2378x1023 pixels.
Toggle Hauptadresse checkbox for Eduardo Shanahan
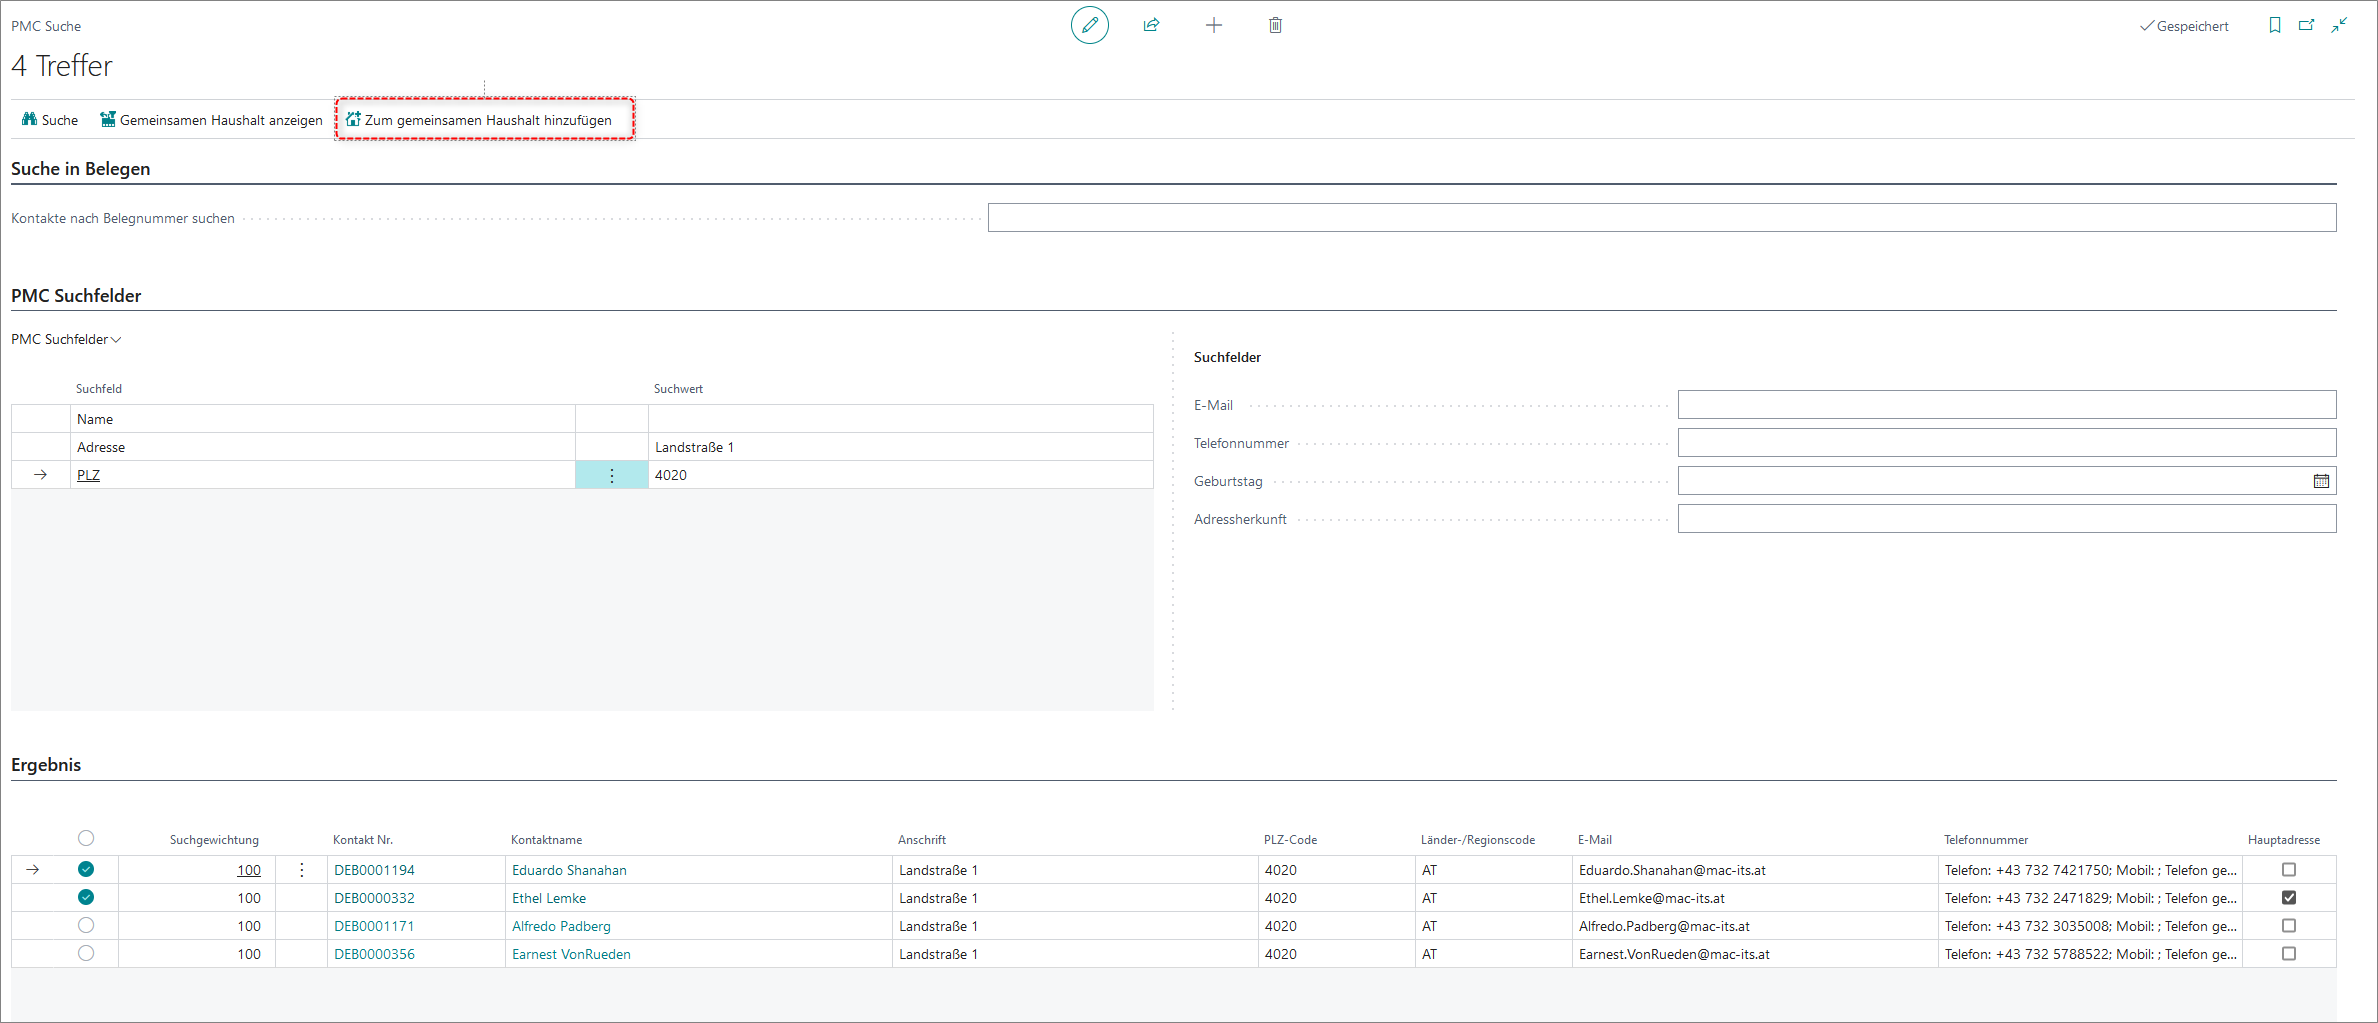(2289, 870)
